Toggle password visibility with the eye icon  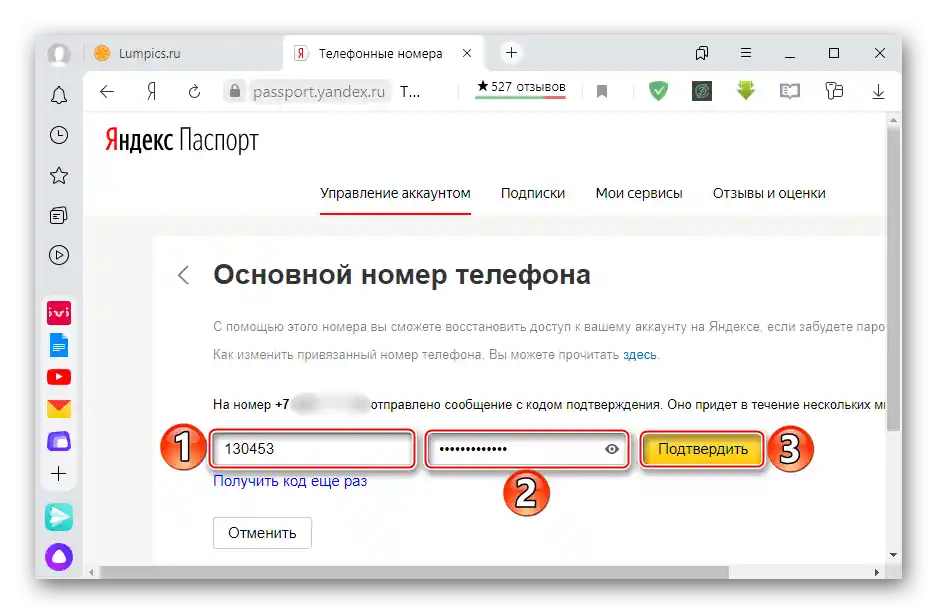coord(611,449)
